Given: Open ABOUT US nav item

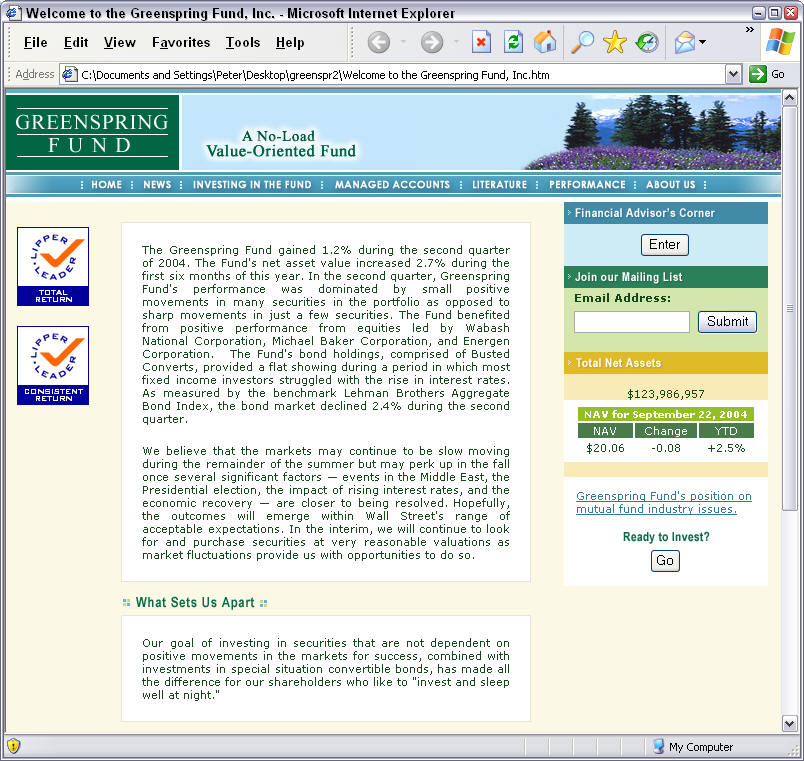Looking at the screenshot, I should (x=671, y=185).
